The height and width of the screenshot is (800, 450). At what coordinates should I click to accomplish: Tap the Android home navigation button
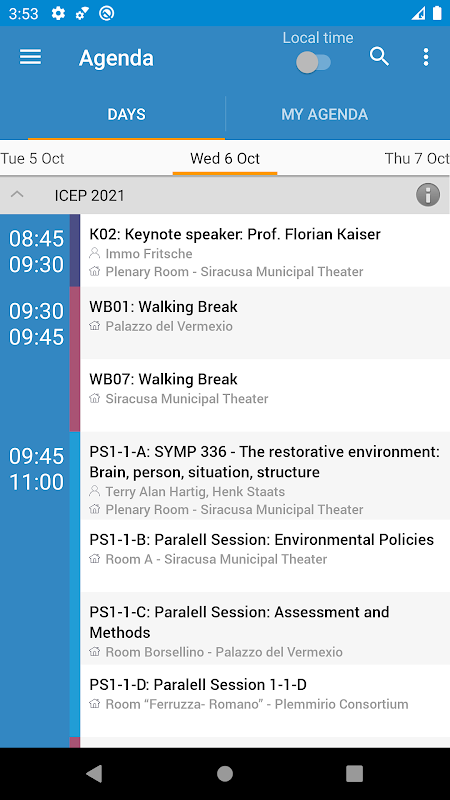(x=224, y=773)
